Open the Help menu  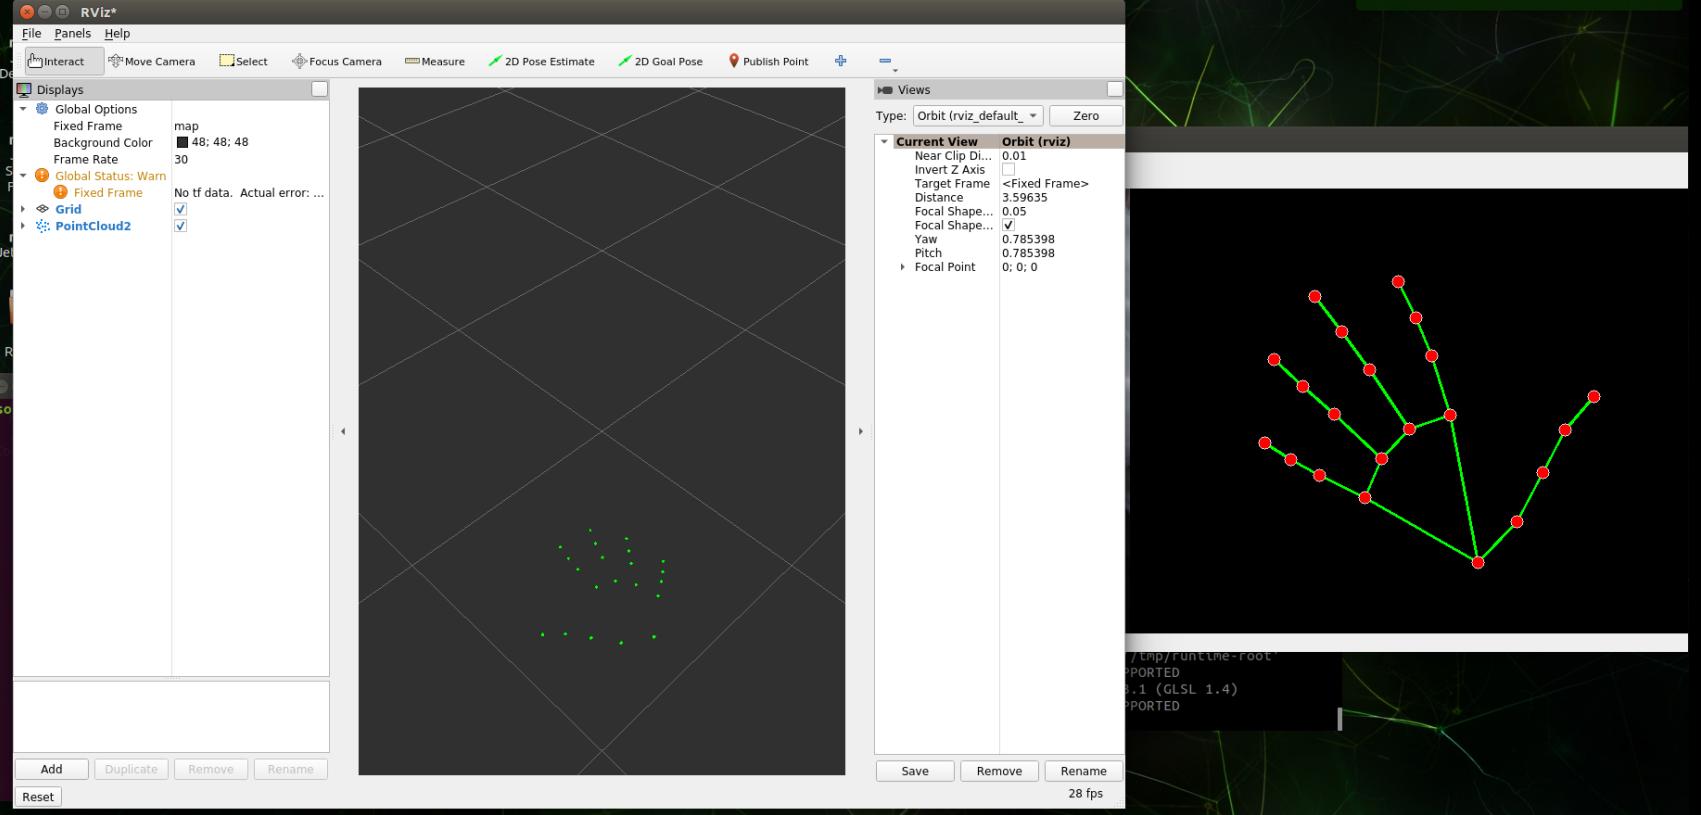point(117,33)
